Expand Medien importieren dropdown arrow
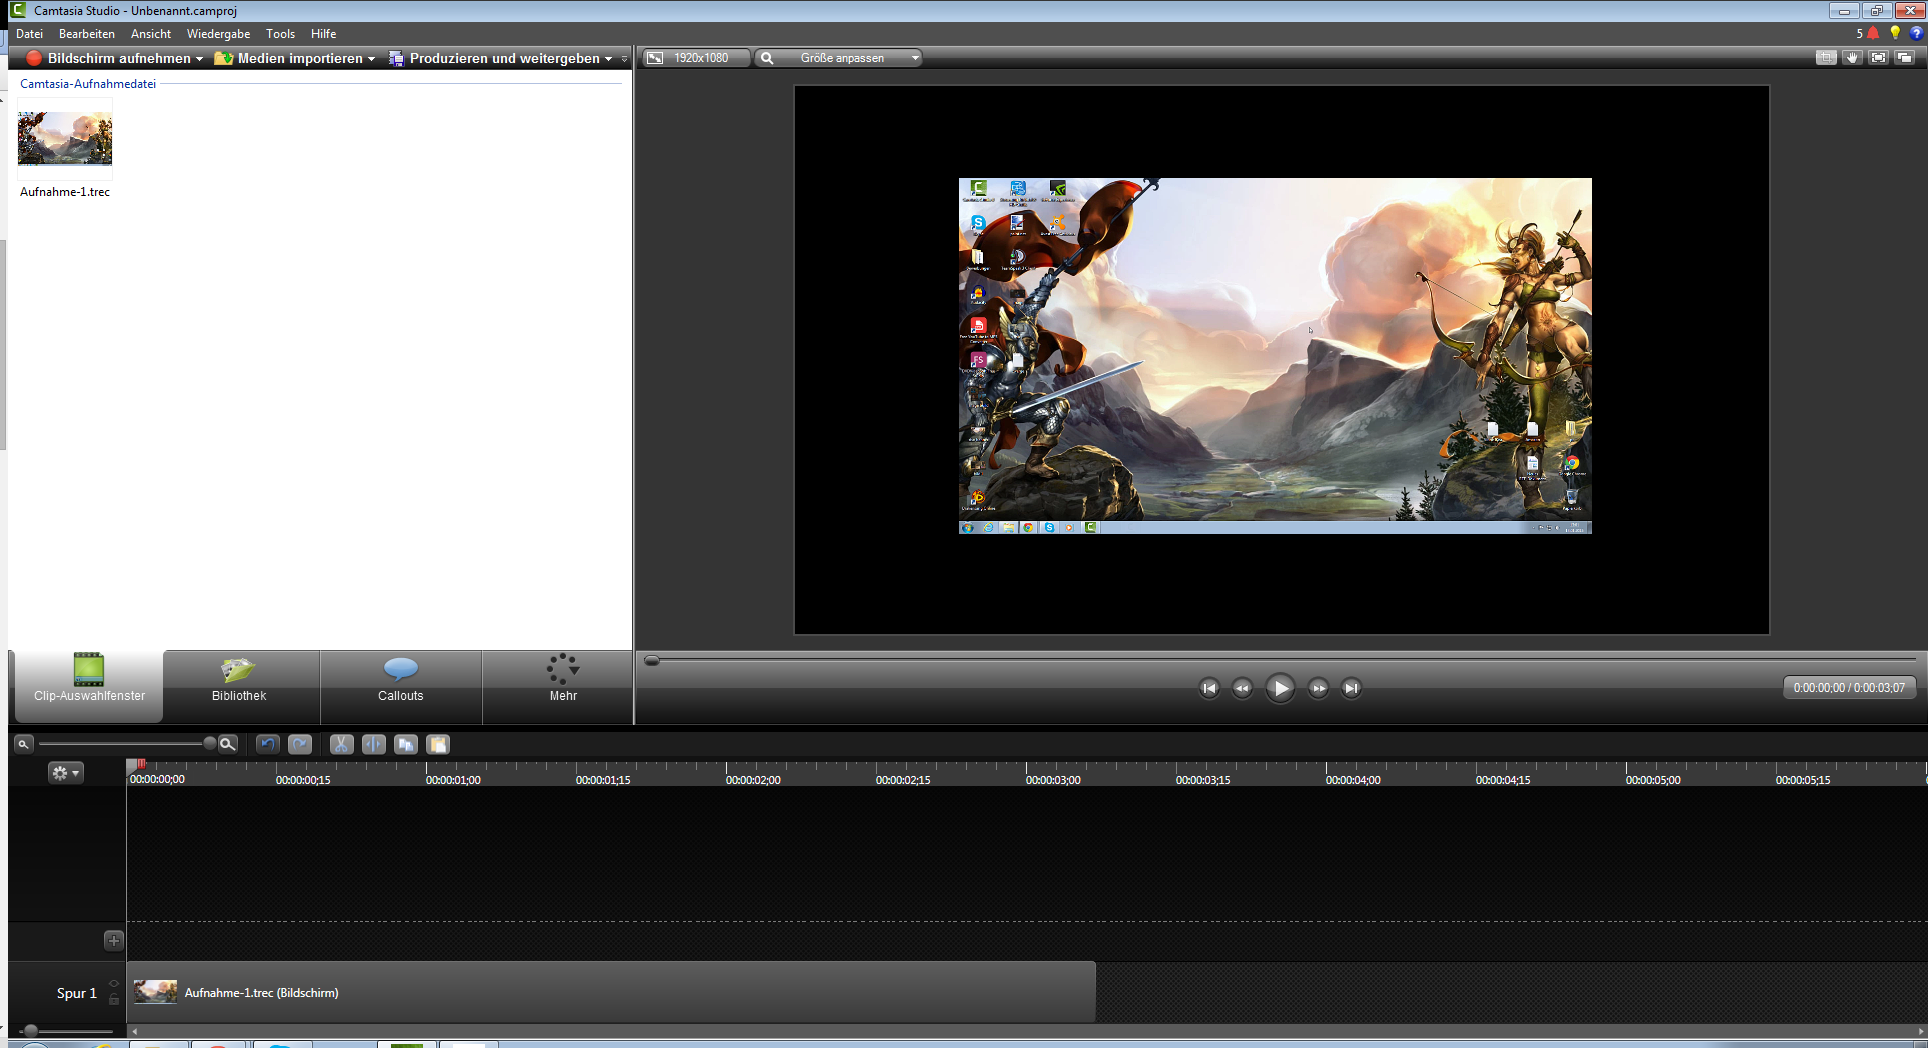 tap(372, 59)
